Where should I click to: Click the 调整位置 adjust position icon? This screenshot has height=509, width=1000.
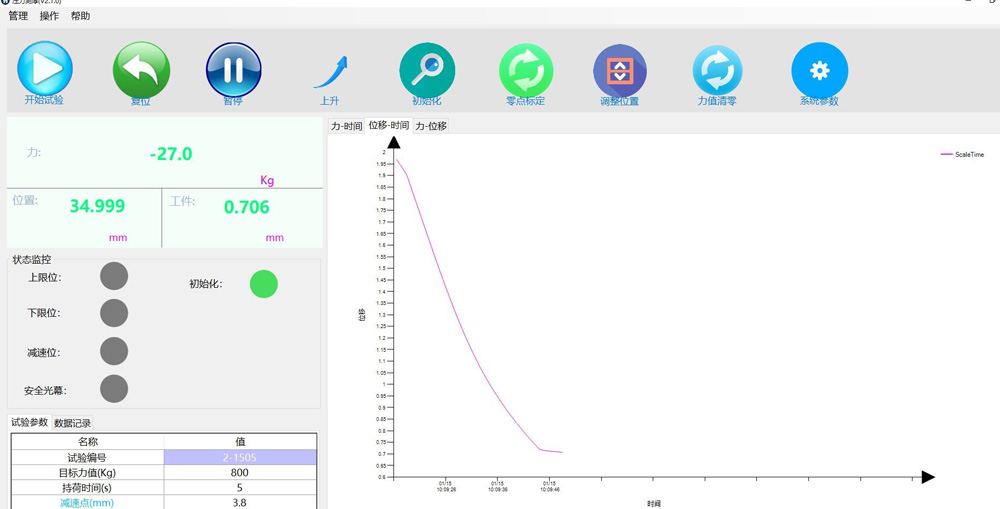620,71
